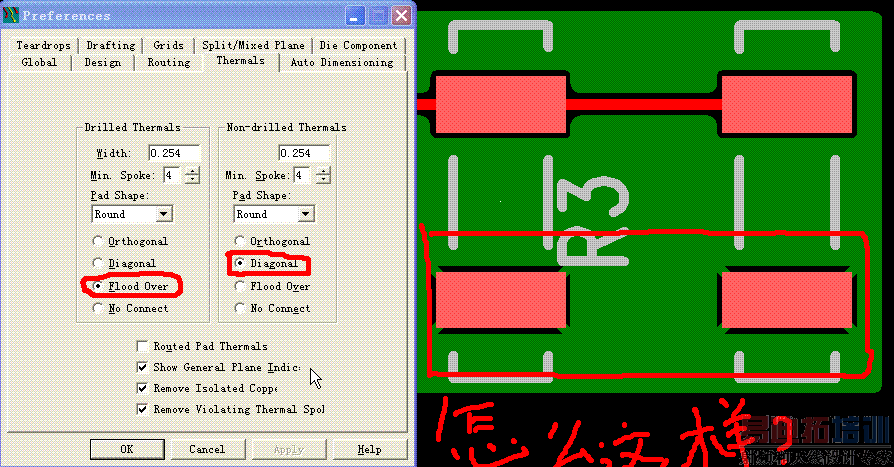The width and height of the screenshot is (894, 467).
Task: Select lower-right pad with diagonal thermals
Action: pyautogui.click(x=787, y=300)
